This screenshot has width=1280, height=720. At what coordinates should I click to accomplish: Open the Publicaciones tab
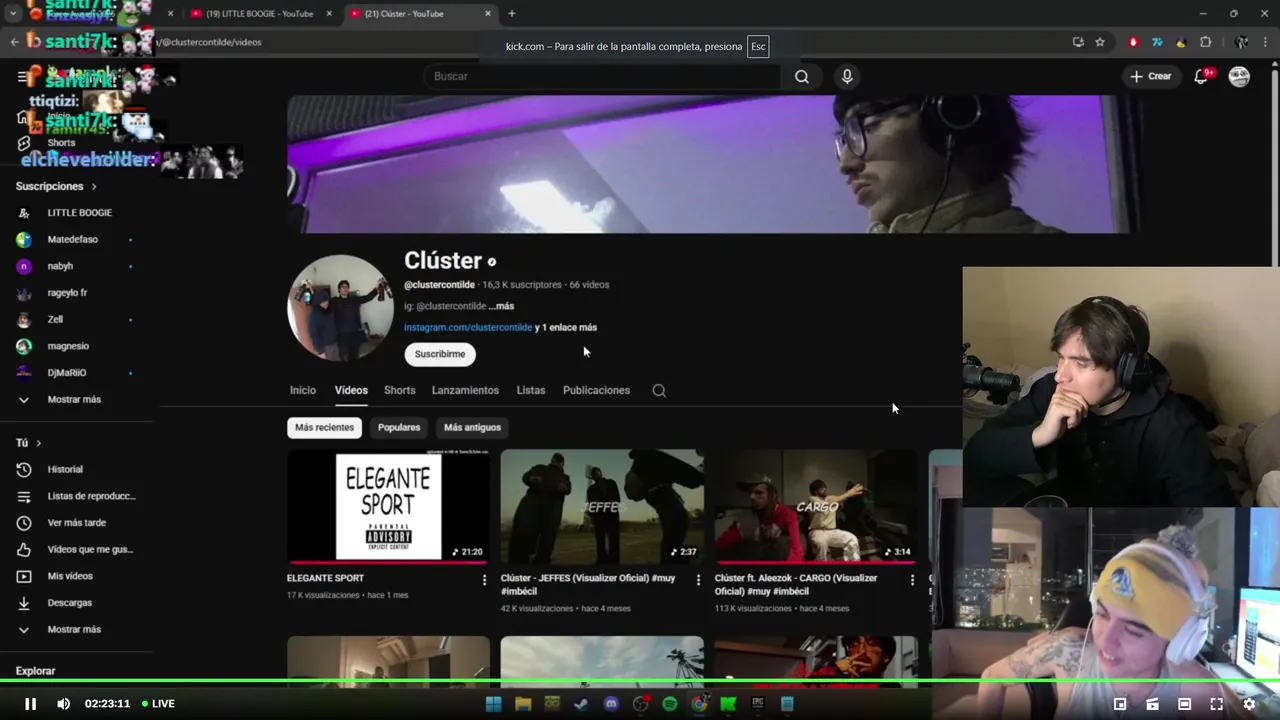[x=596, y=390]
